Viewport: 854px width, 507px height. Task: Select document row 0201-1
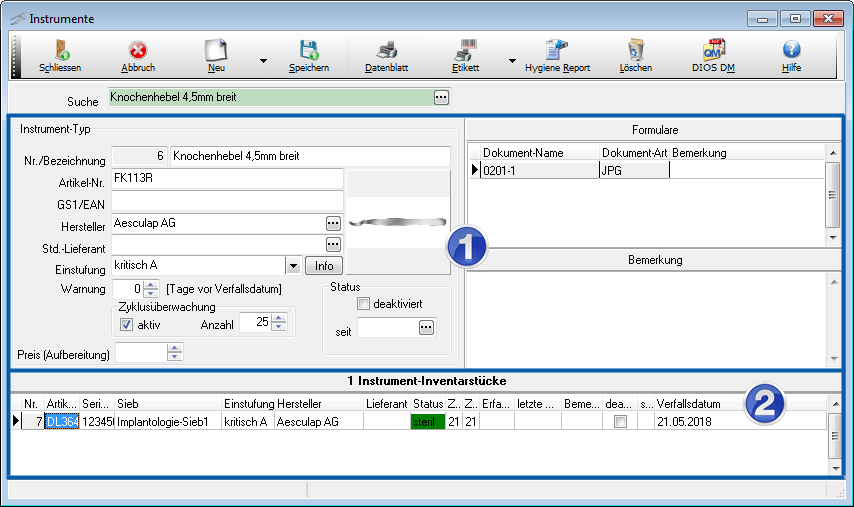coord(539,170)
